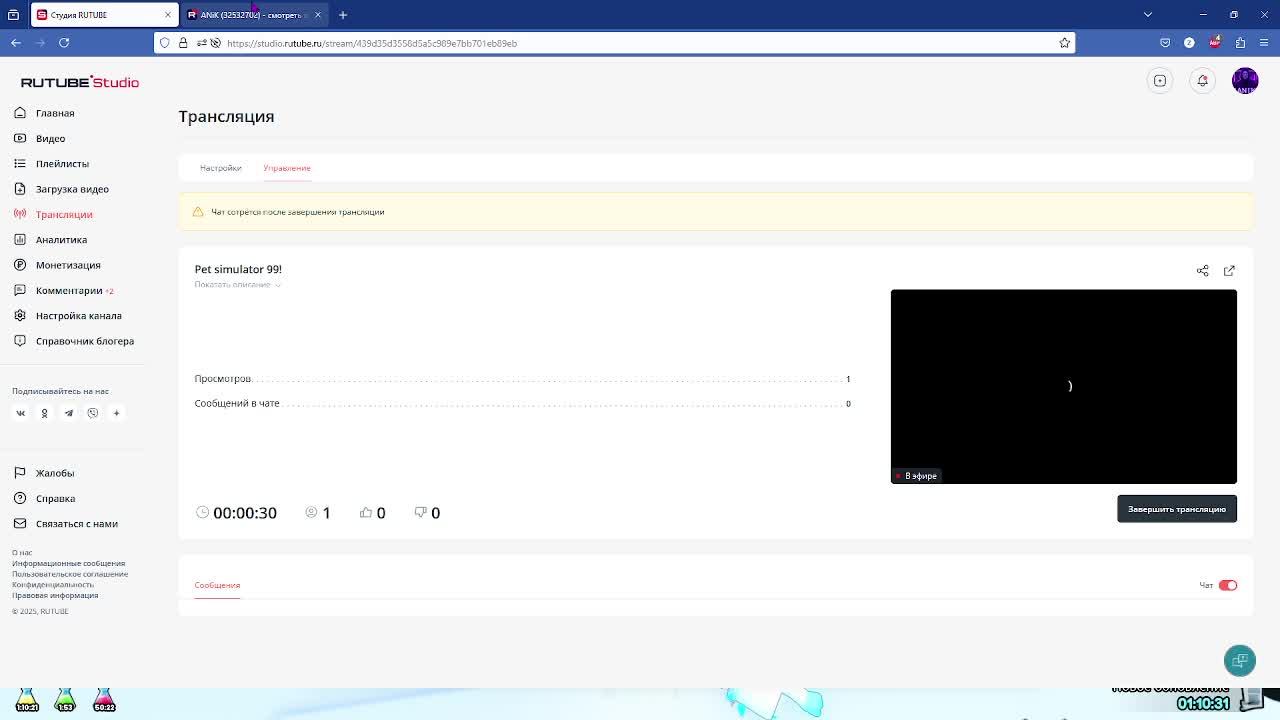Screen dimensions: 1280x720
Task: Open the Информационные сообщения footer link
Action: click(68, 563)
